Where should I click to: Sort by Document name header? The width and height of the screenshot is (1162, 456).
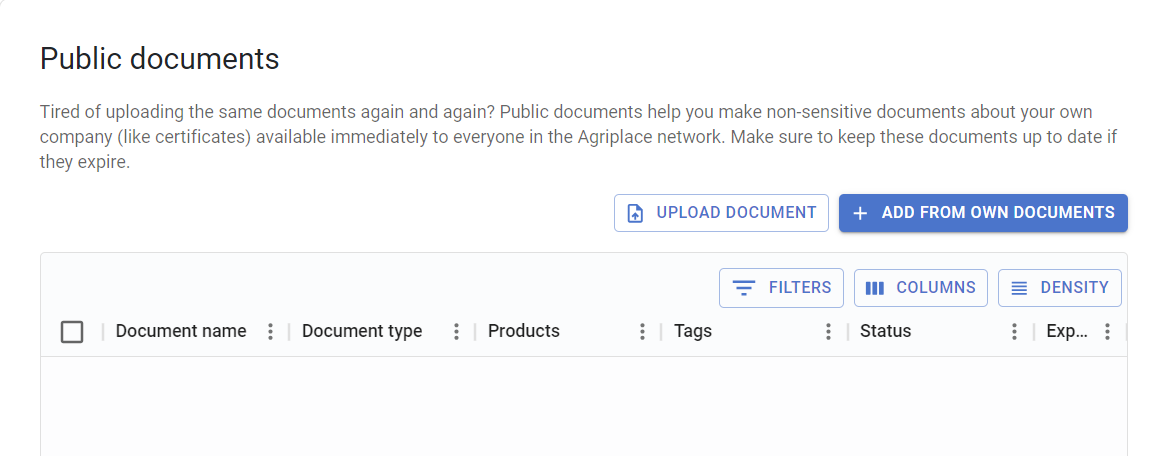pyautogui.click(x=181, y=331)
